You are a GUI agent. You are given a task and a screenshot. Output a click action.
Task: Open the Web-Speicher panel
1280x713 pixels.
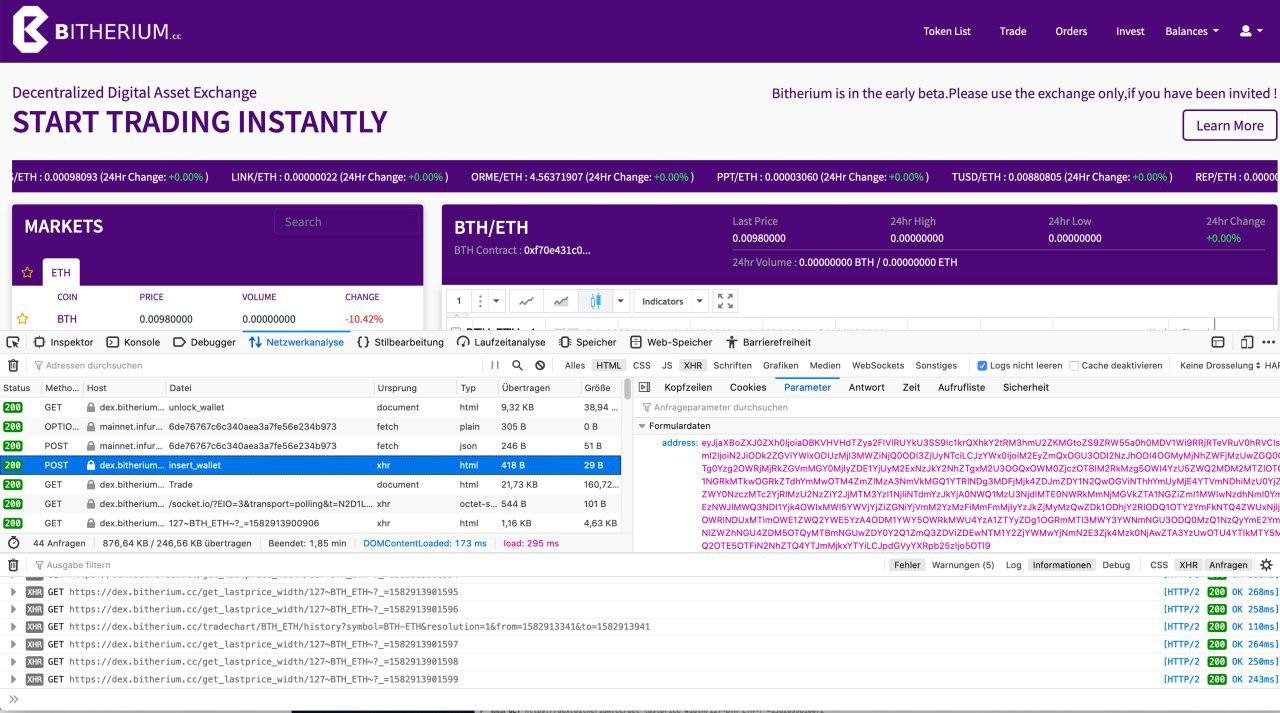(x=670, y=342)
